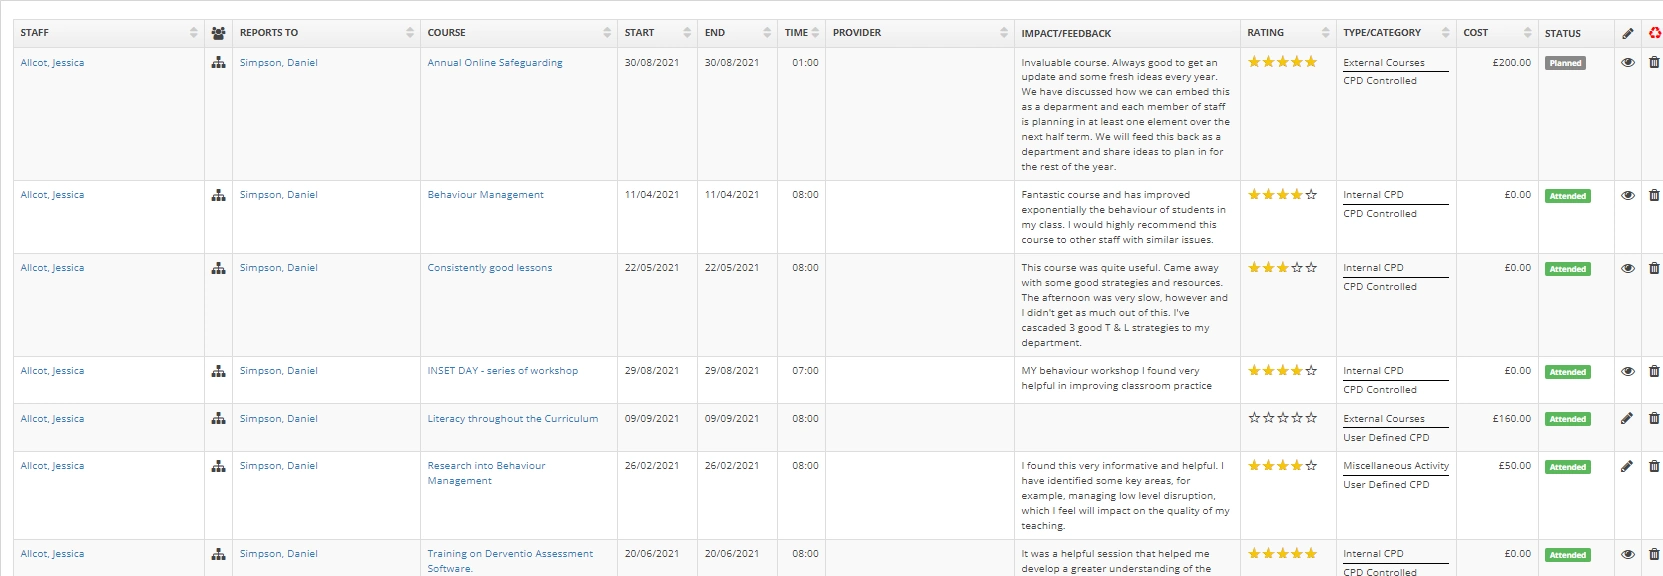The width and height of the screenshot is (1663, 576).
Task: Click the empty star rating for Literacy course
Action: tap(1283, 418)
